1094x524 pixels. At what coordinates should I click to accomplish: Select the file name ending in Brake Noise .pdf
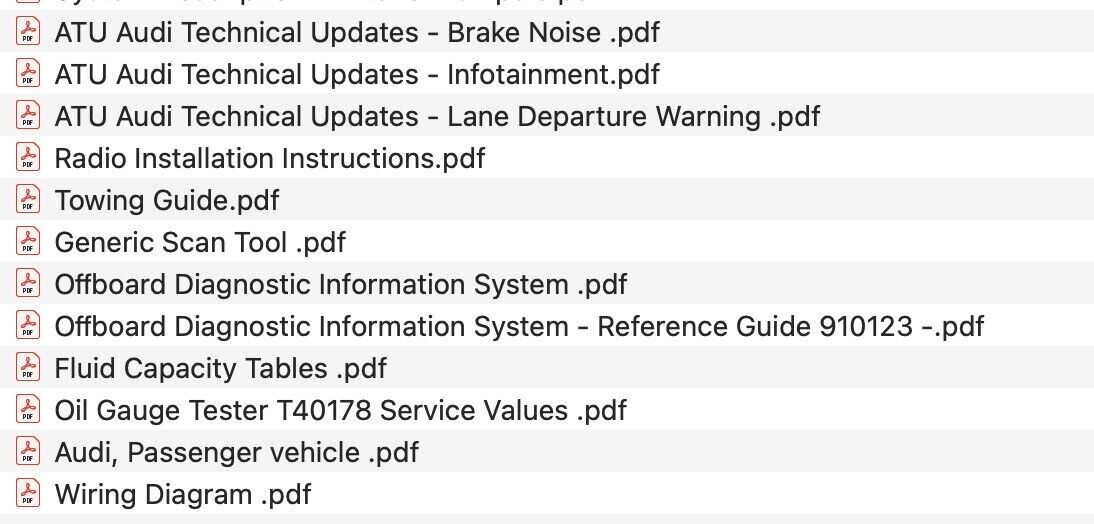point(357,33)
